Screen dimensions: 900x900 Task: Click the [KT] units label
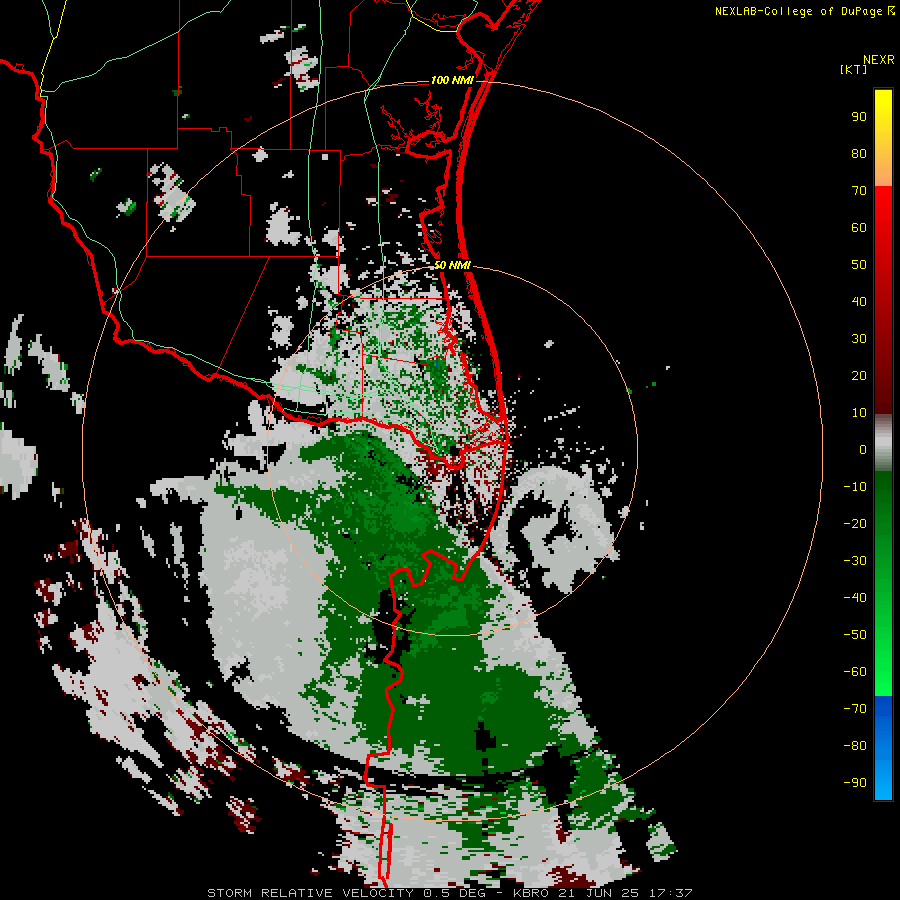[x=854, y=69]
